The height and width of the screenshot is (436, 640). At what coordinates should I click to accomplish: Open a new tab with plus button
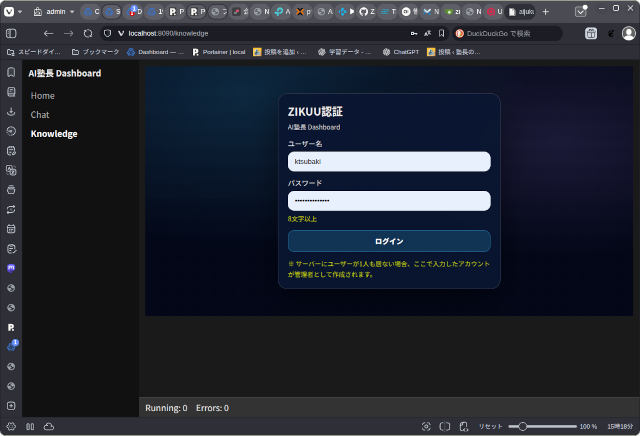(545, 12)
